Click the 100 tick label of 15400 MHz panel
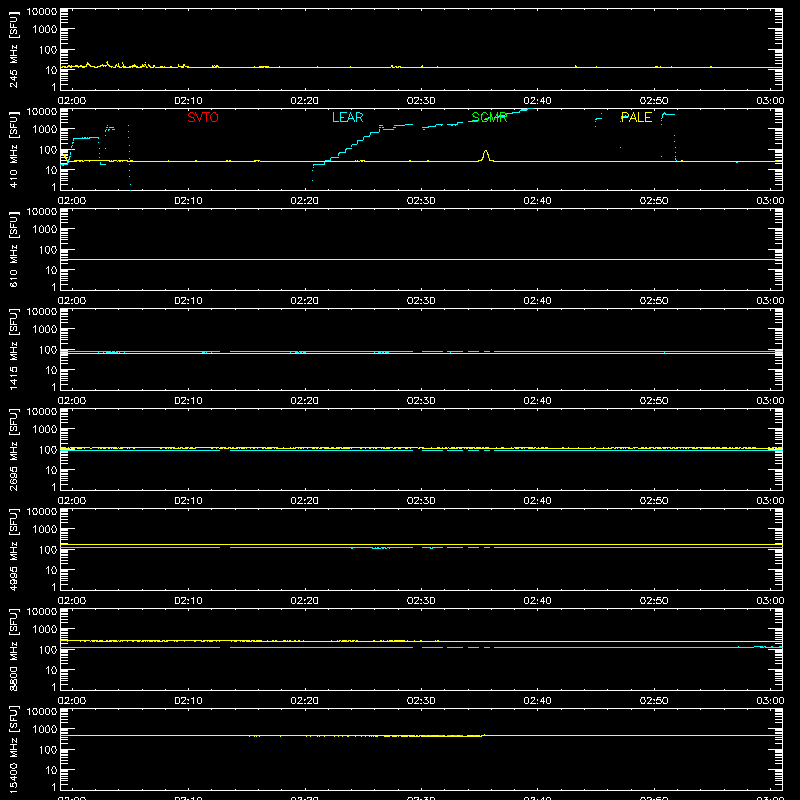This screenshot has width=800, height=800. click(48, 749)
